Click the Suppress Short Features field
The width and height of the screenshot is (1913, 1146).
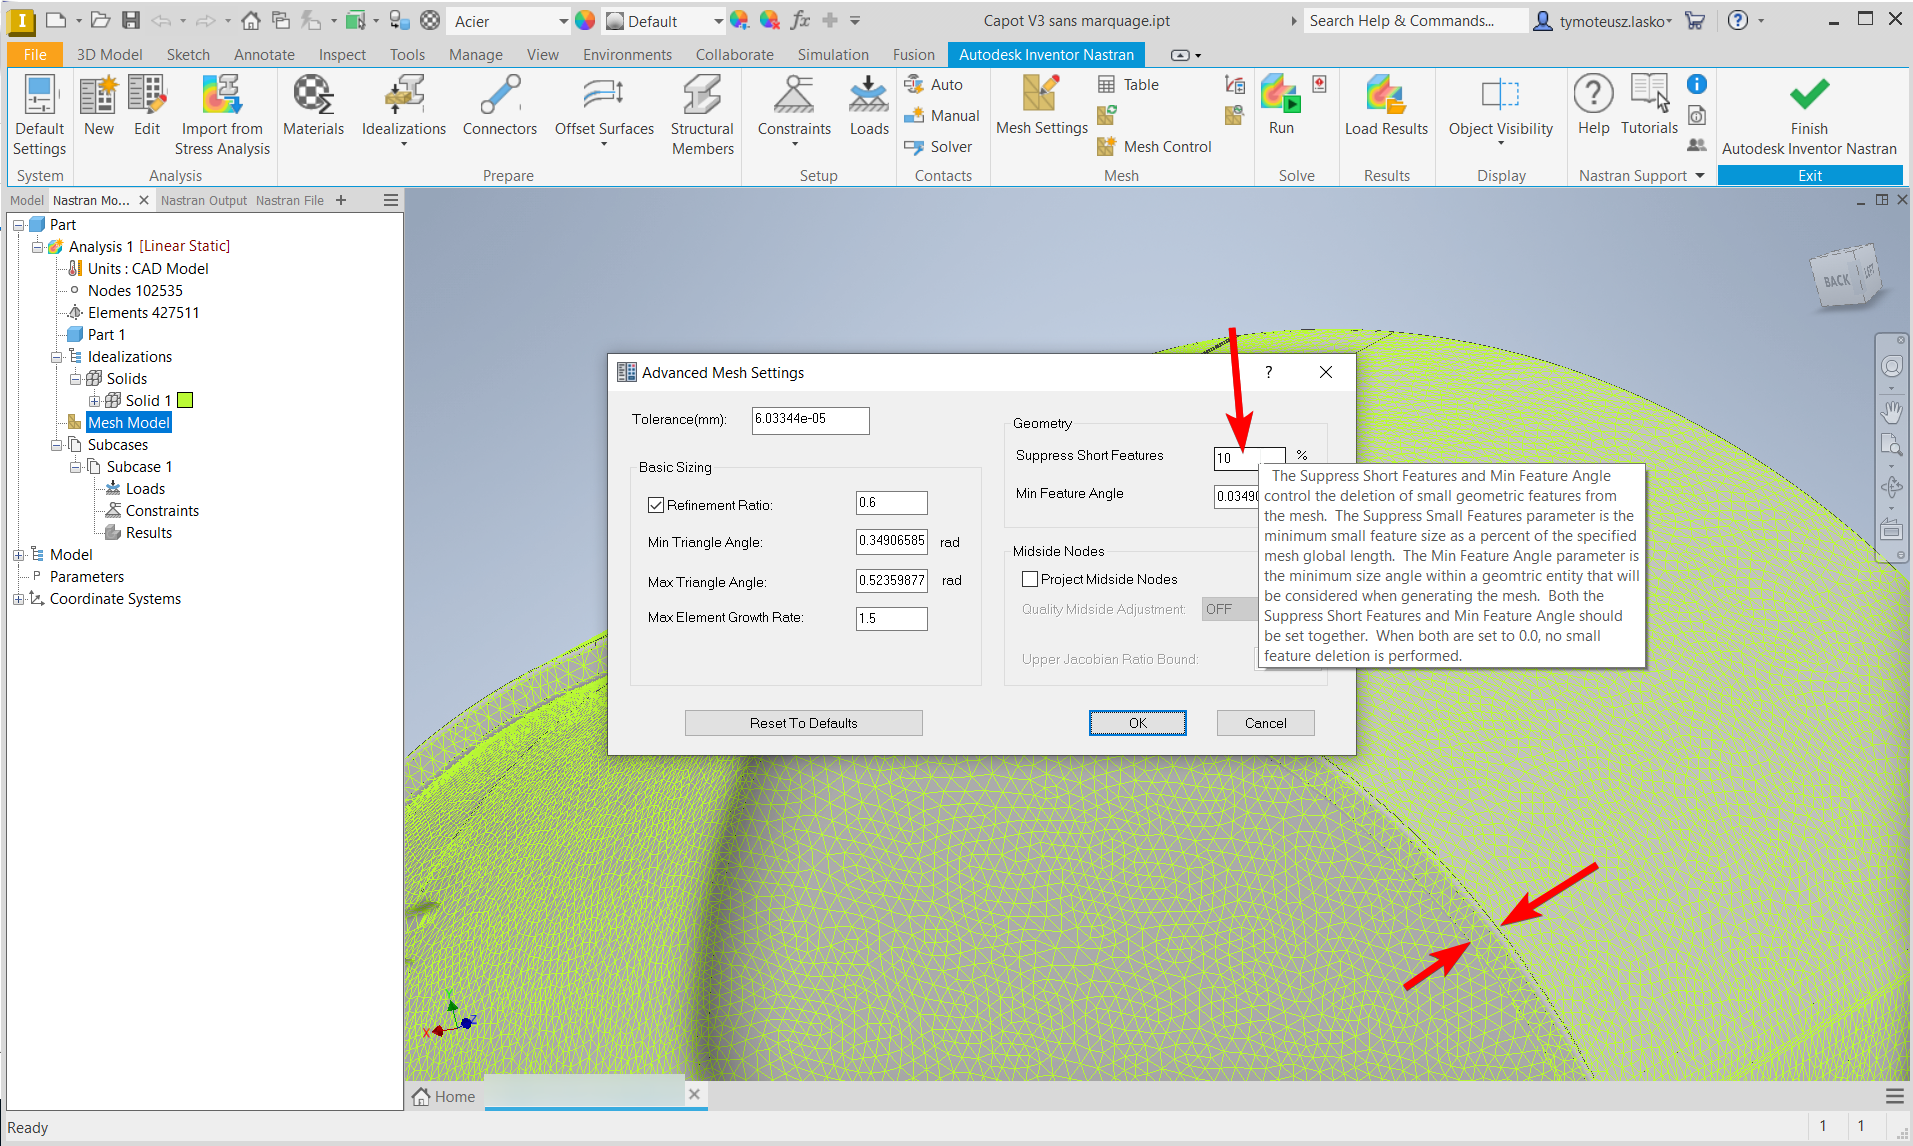[1249, 458]
